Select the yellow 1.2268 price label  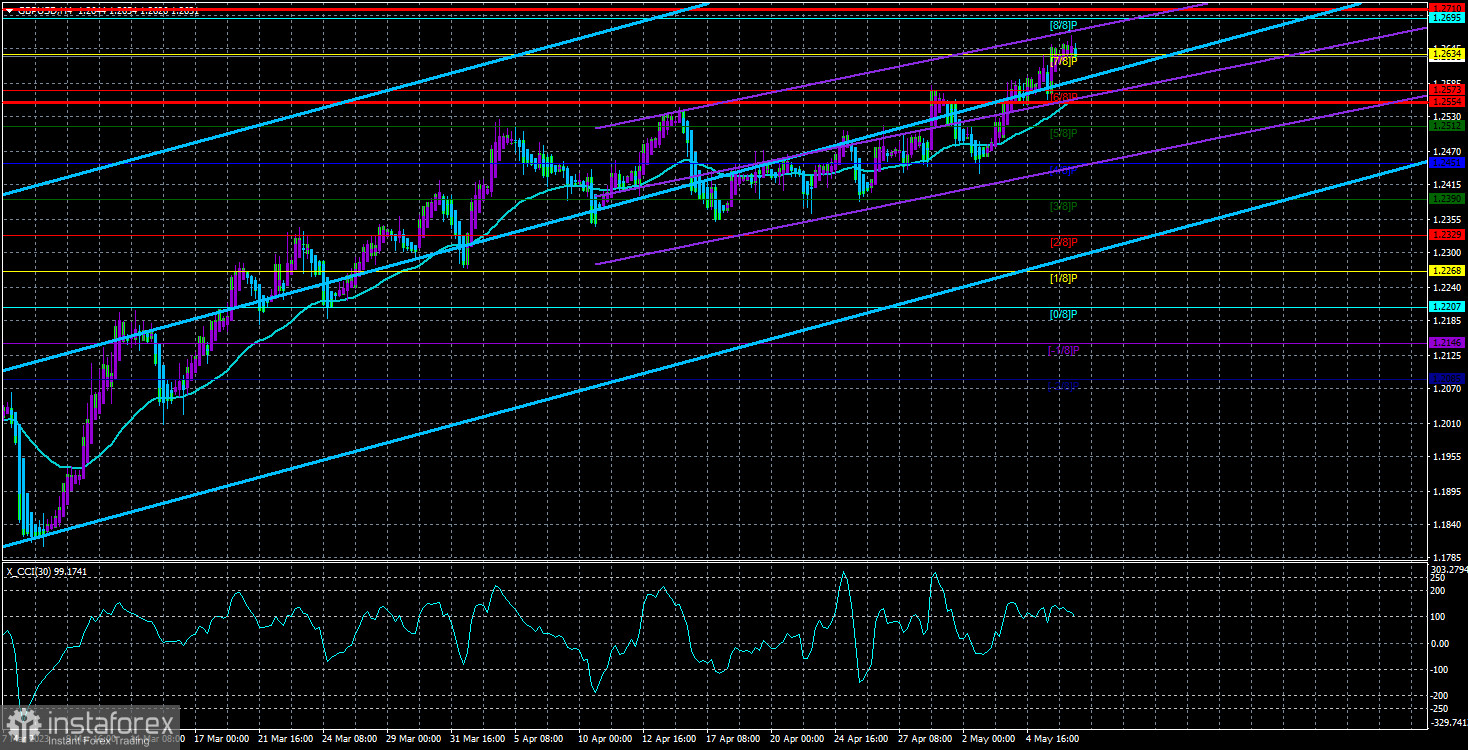1446,270
